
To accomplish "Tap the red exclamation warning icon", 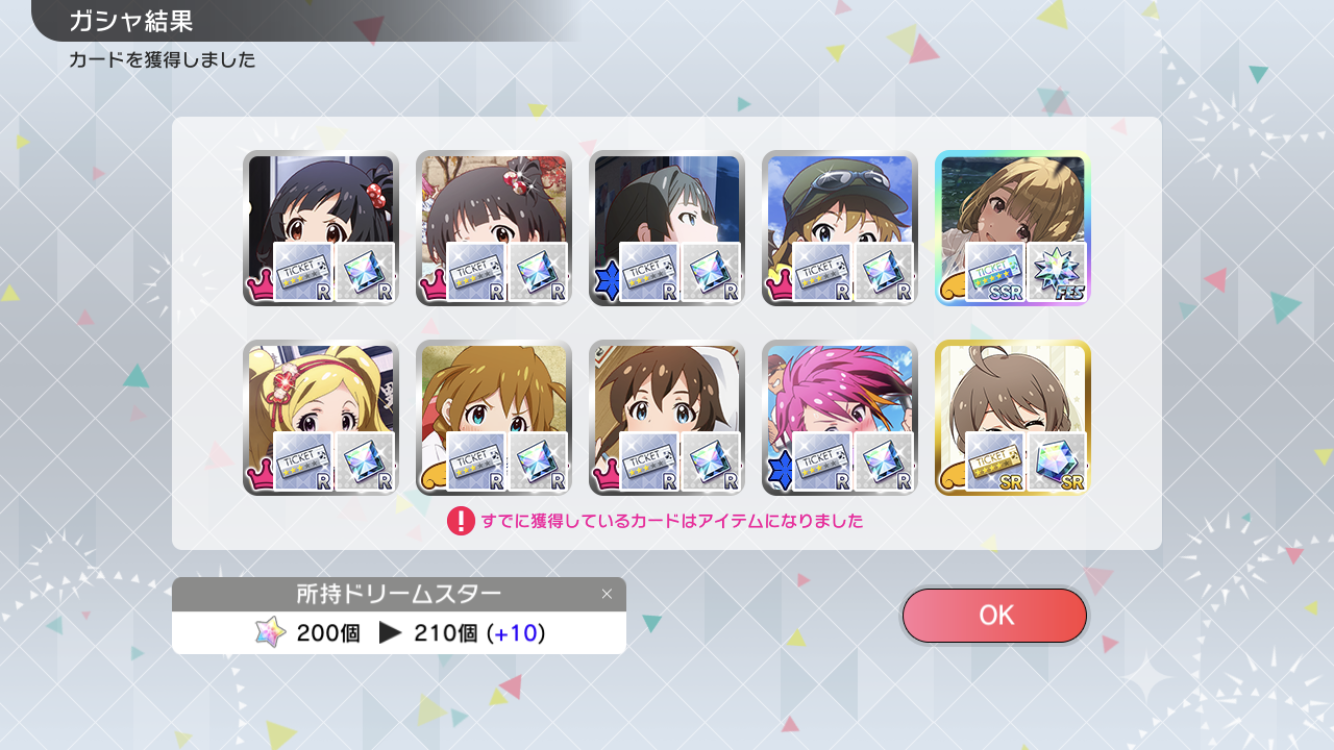I will coord(460,521).
